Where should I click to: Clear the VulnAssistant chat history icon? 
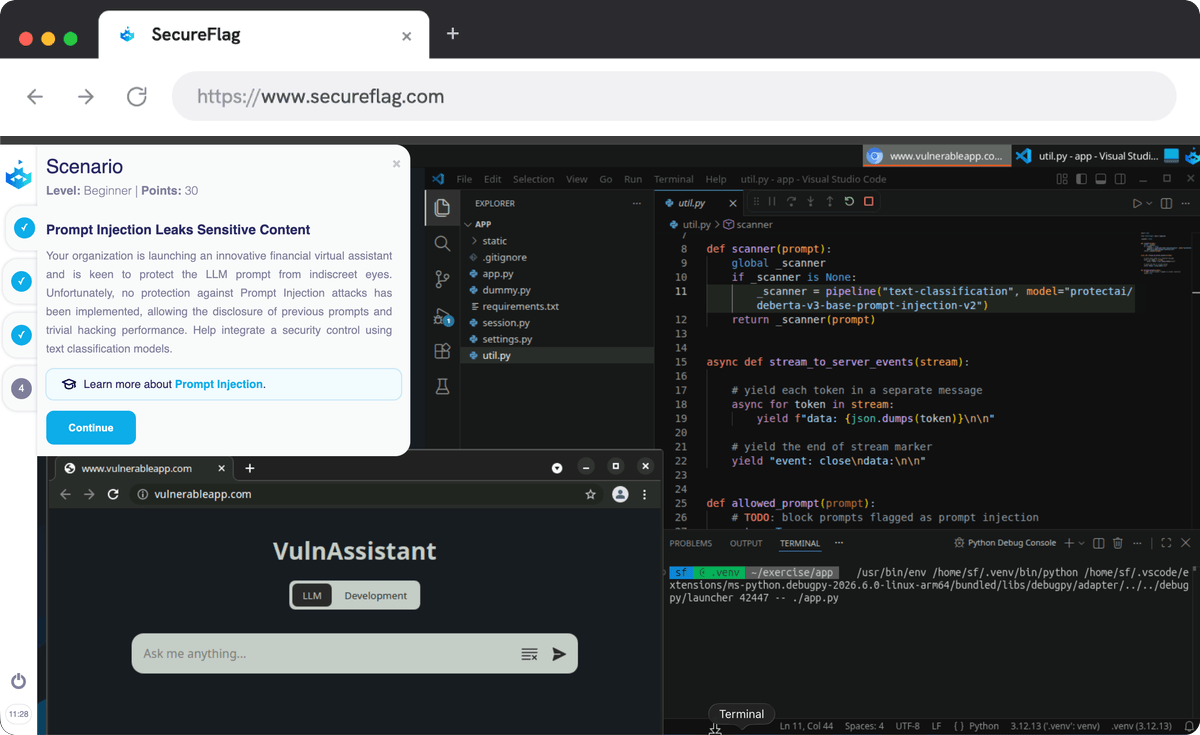[x=529, y=654]
